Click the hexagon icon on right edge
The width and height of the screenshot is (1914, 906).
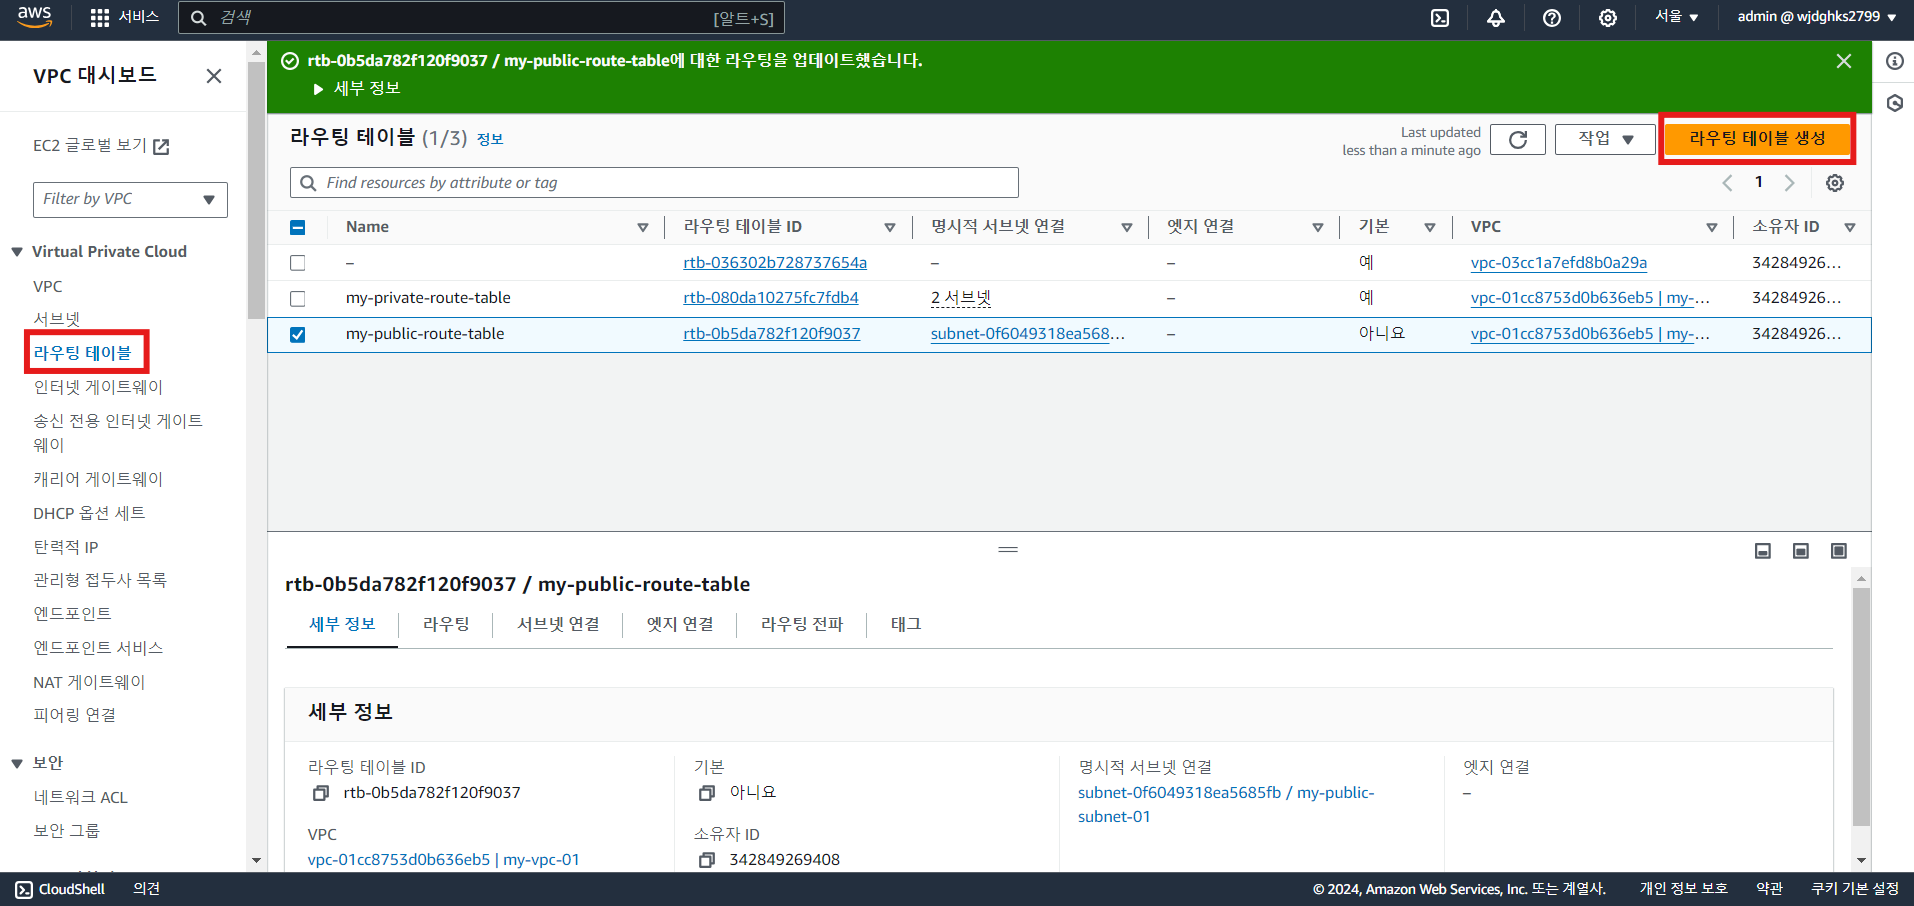coord(1895,103)
